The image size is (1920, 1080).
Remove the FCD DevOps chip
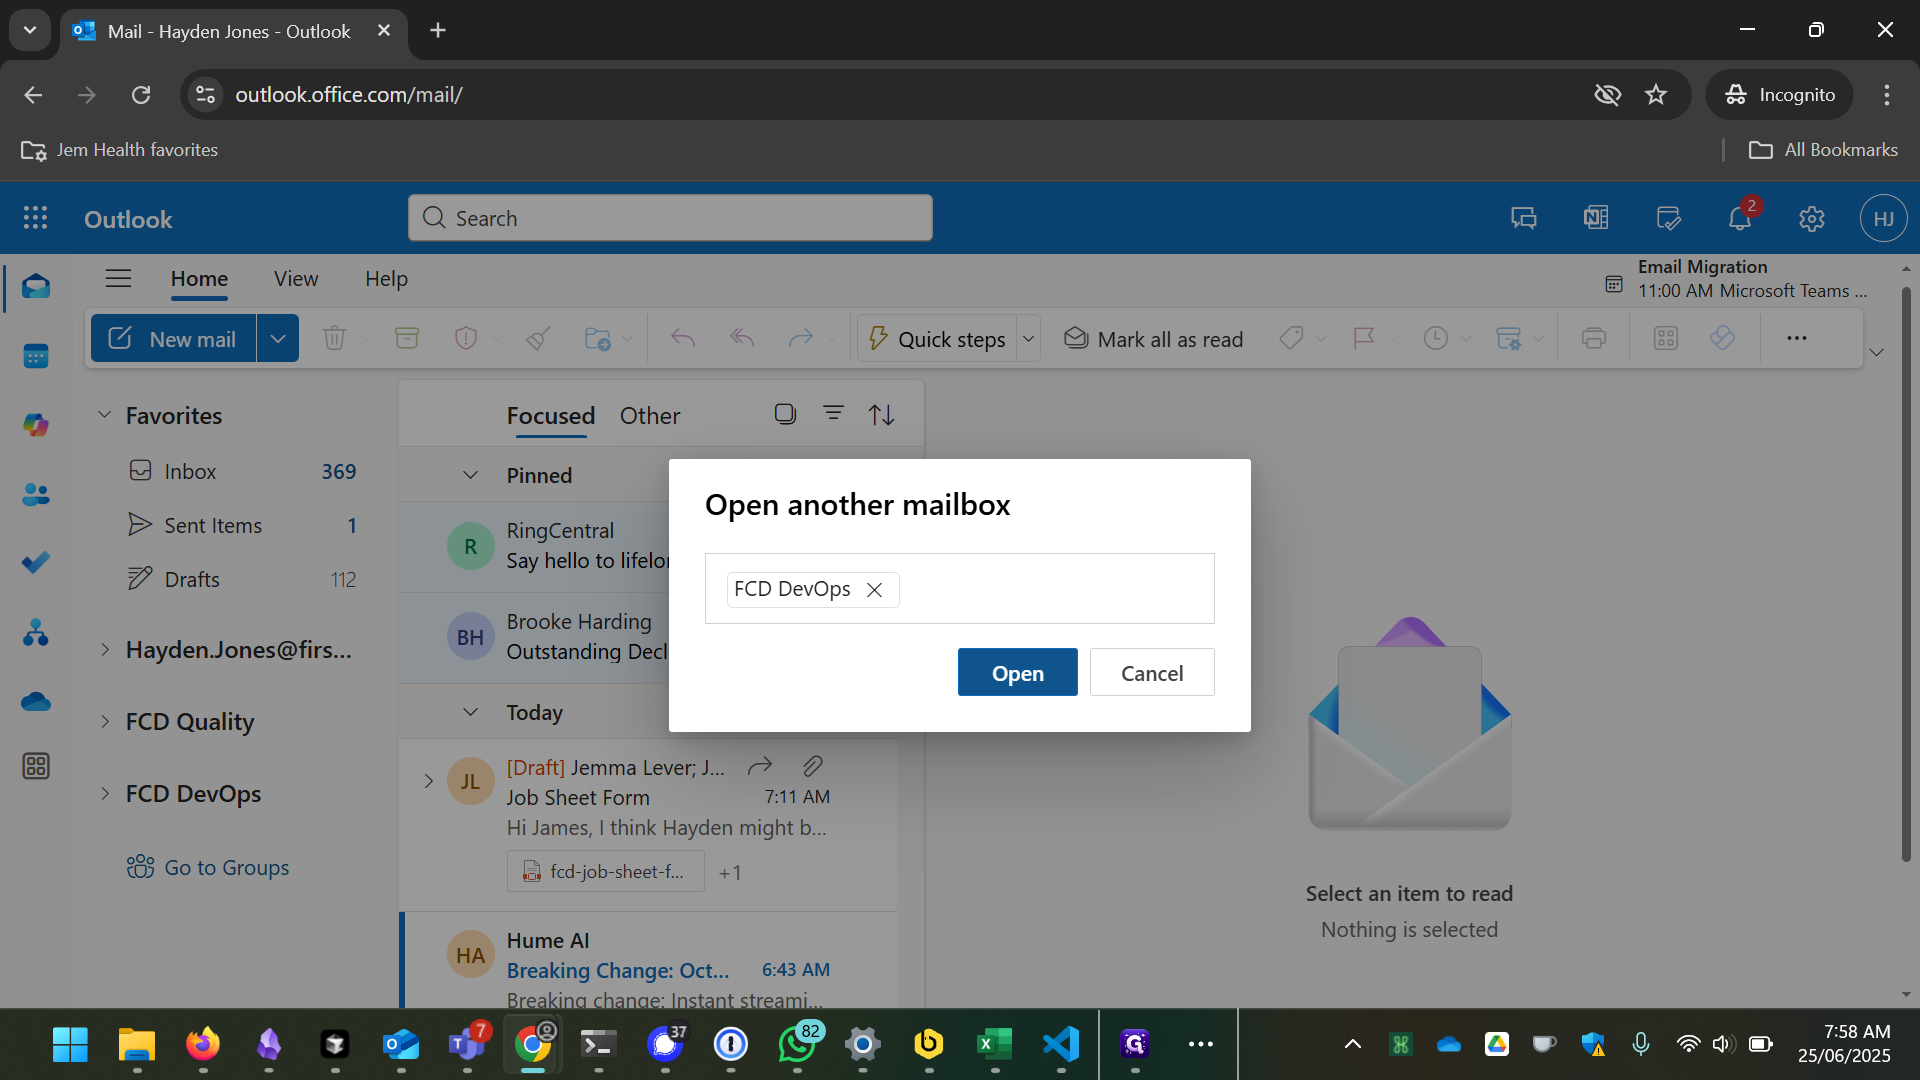pos(874,590)
